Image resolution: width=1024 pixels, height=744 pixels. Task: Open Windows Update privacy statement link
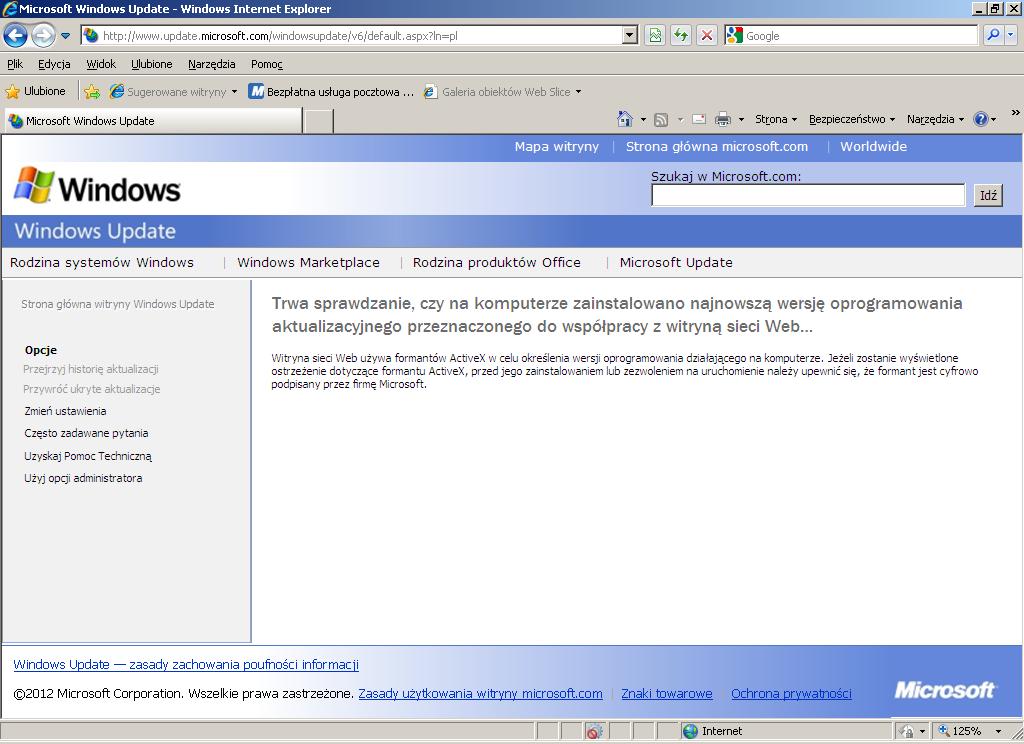click(x=186, y=664)
